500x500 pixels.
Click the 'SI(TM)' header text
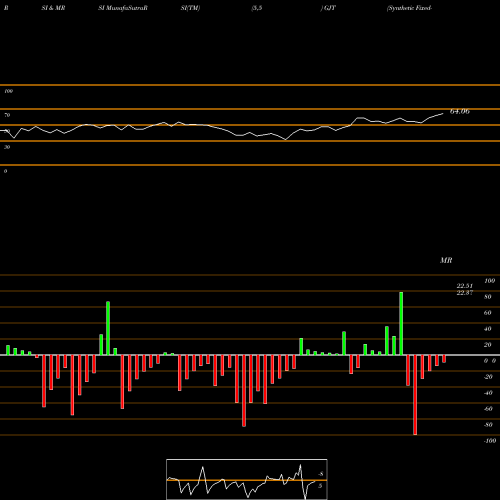click(x=190, y=8)
